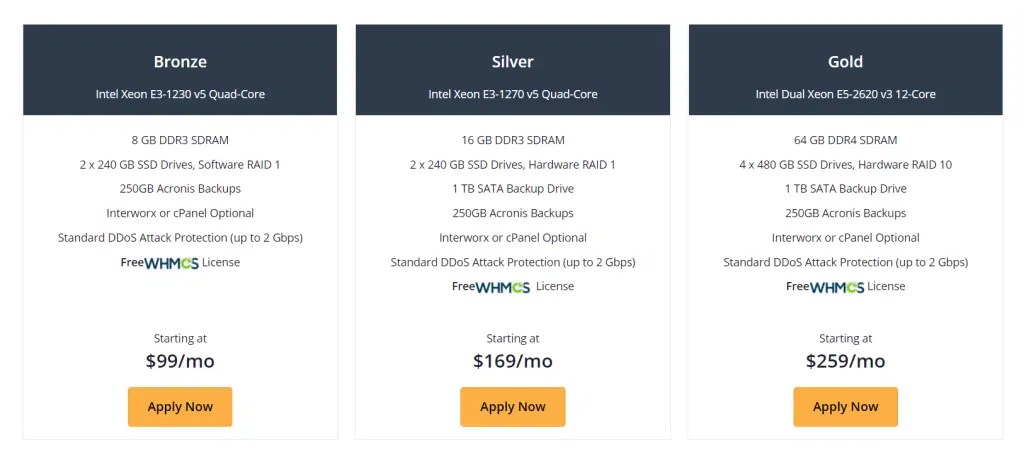Click the Intel Xeon E3-1230 v5 Quad-Core text
This screenshot has height=457, width=1024.
coord(180,94)
